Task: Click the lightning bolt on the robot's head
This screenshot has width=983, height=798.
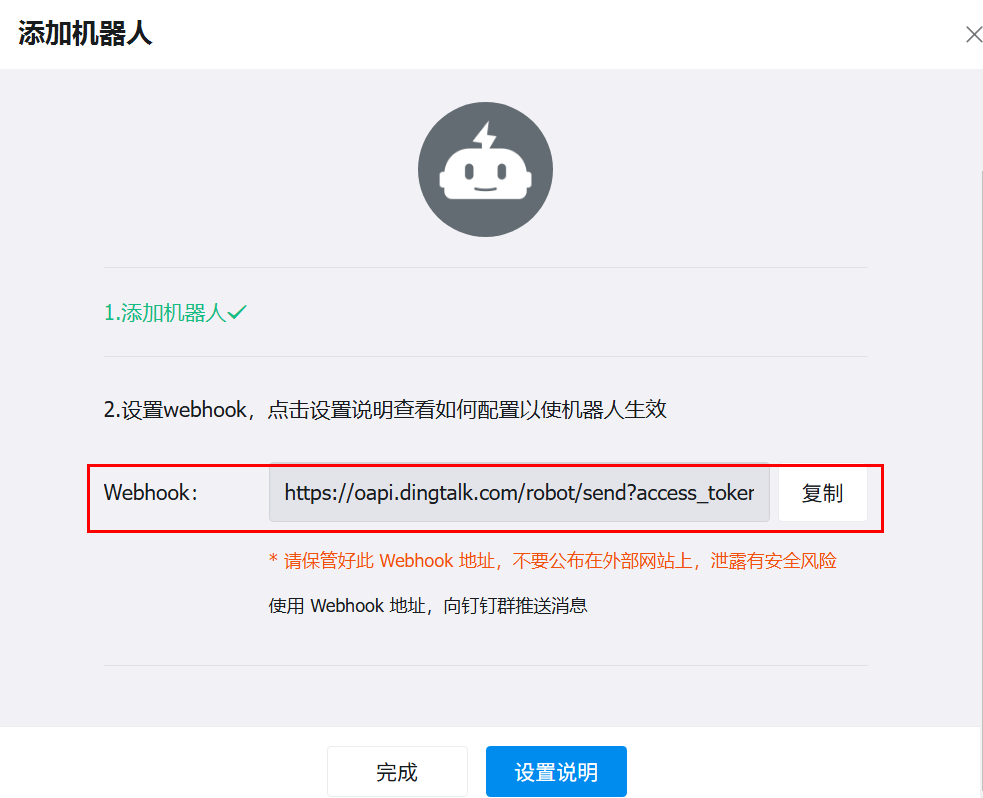Action: click(485, 136)
